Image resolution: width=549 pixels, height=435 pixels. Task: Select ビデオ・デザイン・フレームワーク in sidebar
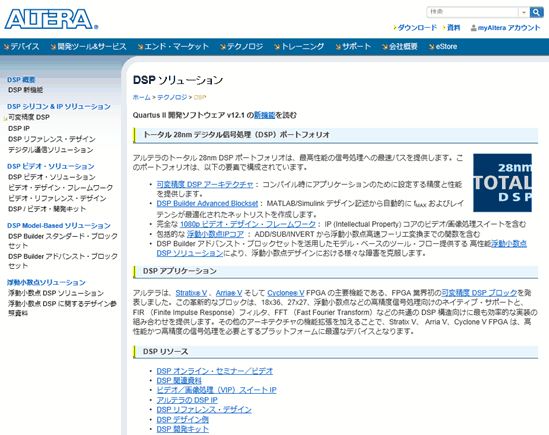(x=60, y=188)
